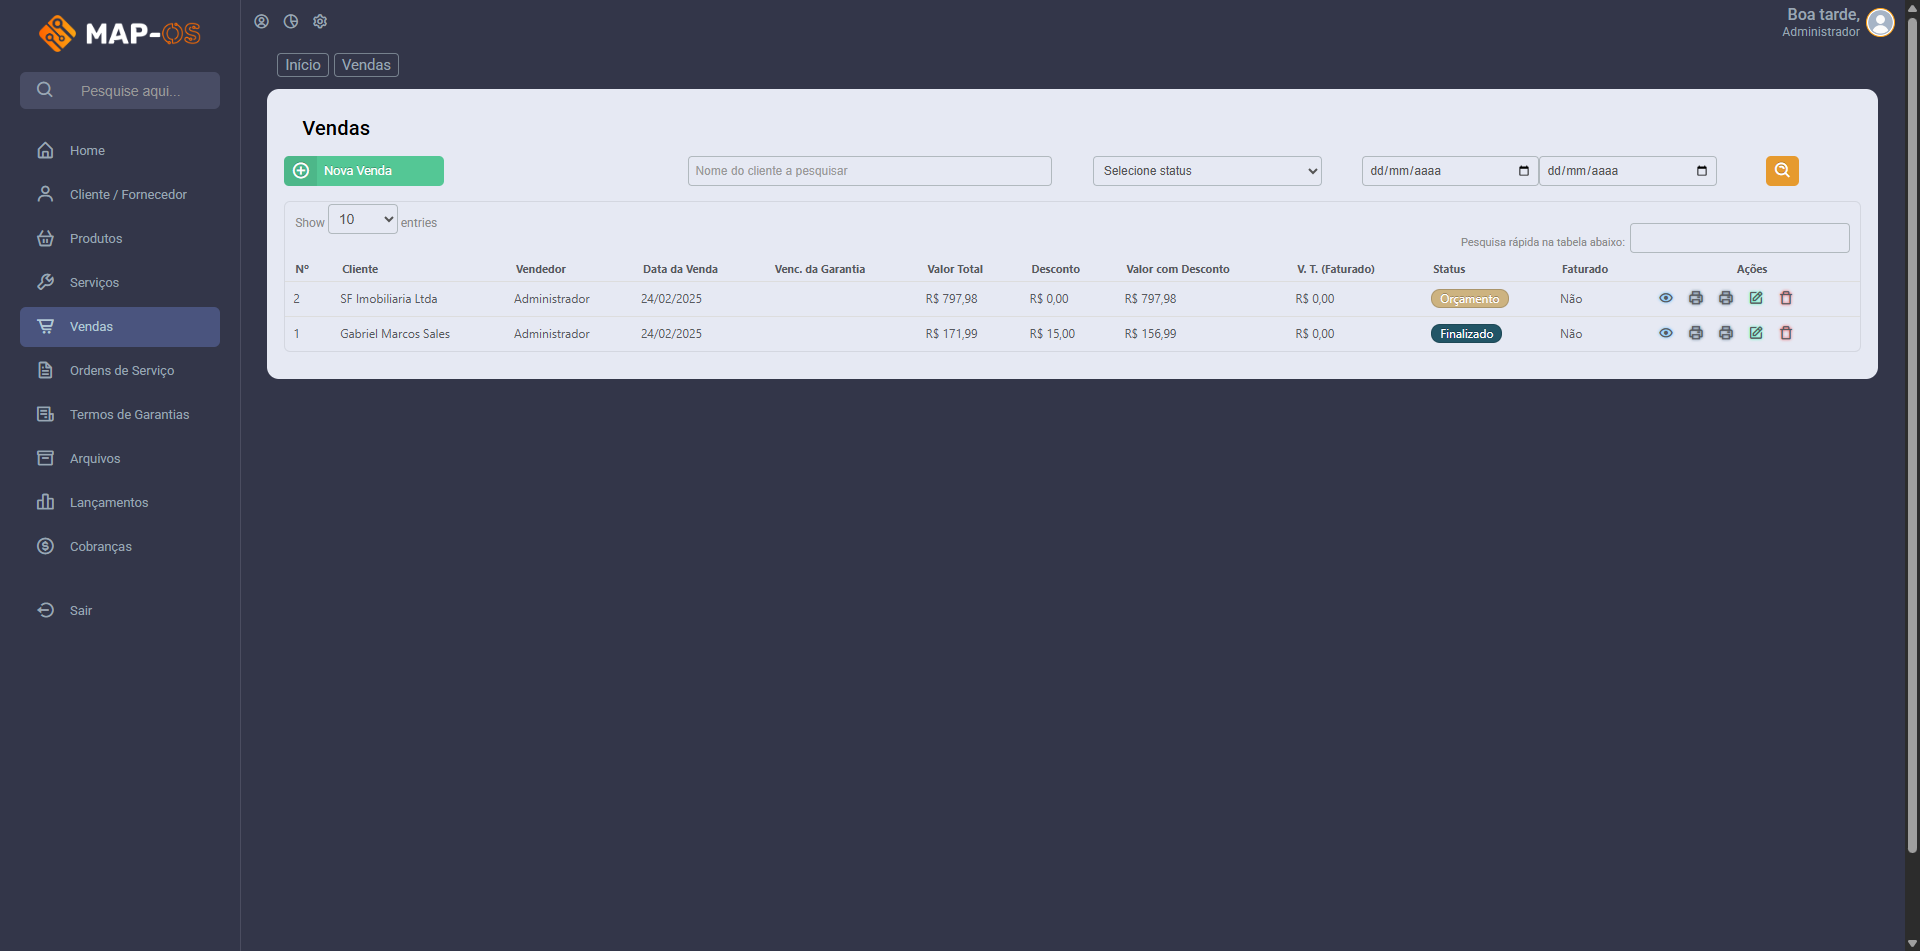Sort table by Desconto column header
This screenshot has width=1920, height=951.
pyautogui.click(x=1056, y=269)
